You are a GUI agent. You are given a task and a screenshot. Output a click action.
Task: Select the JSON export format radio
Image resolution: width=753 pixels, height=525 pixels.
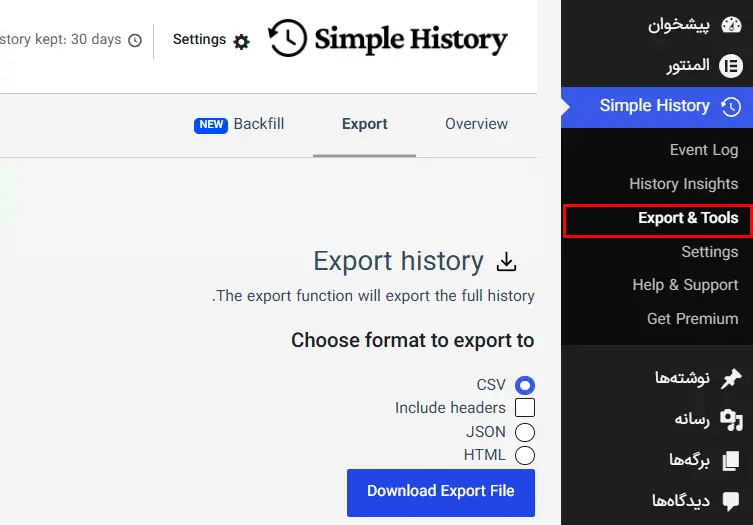coord(525,432)
